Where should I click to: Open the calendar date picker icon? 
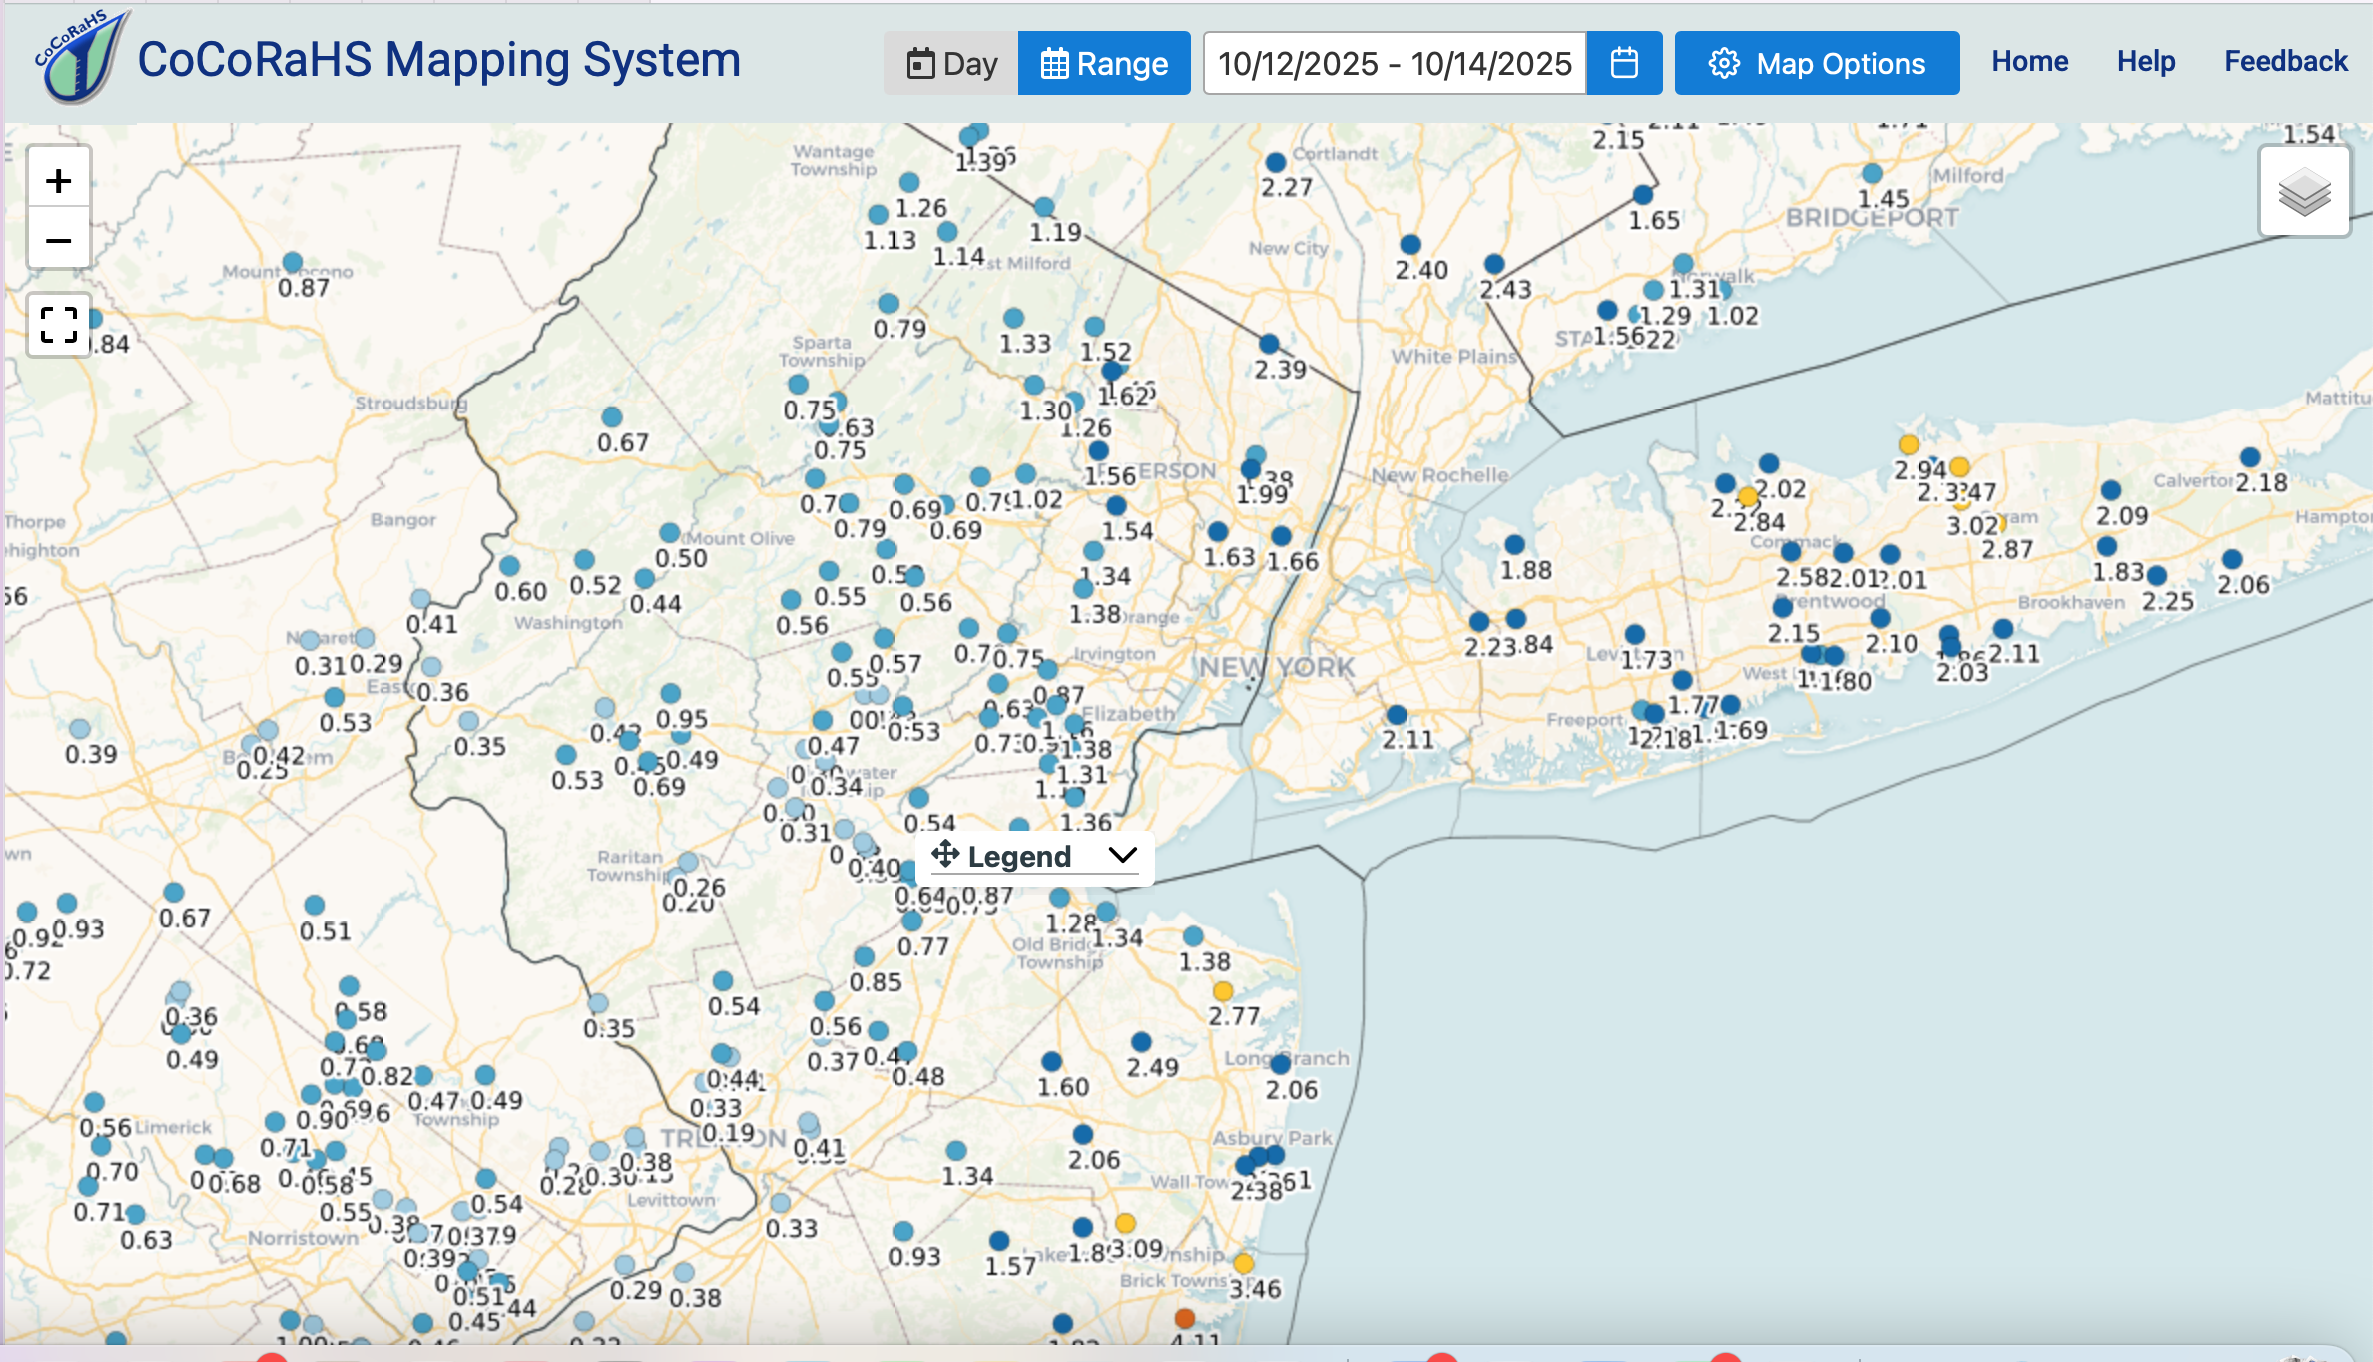[1624, 63]
